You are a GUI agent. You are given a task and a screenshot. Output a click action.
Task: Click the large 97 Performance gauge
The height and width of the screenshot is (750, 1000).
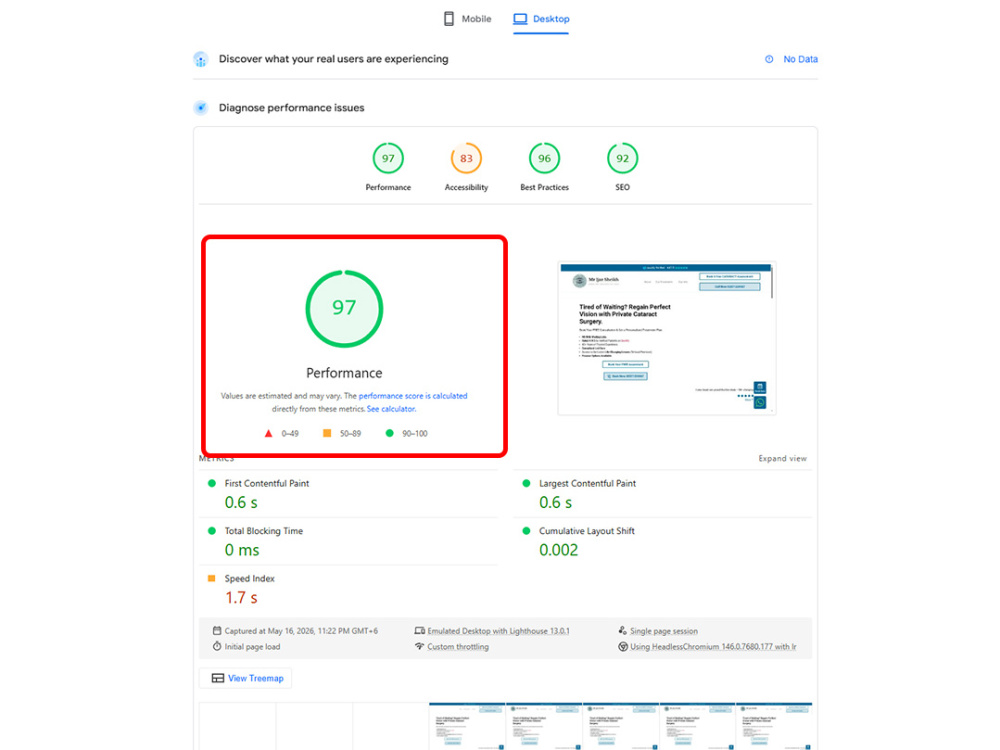coord(344,309)
